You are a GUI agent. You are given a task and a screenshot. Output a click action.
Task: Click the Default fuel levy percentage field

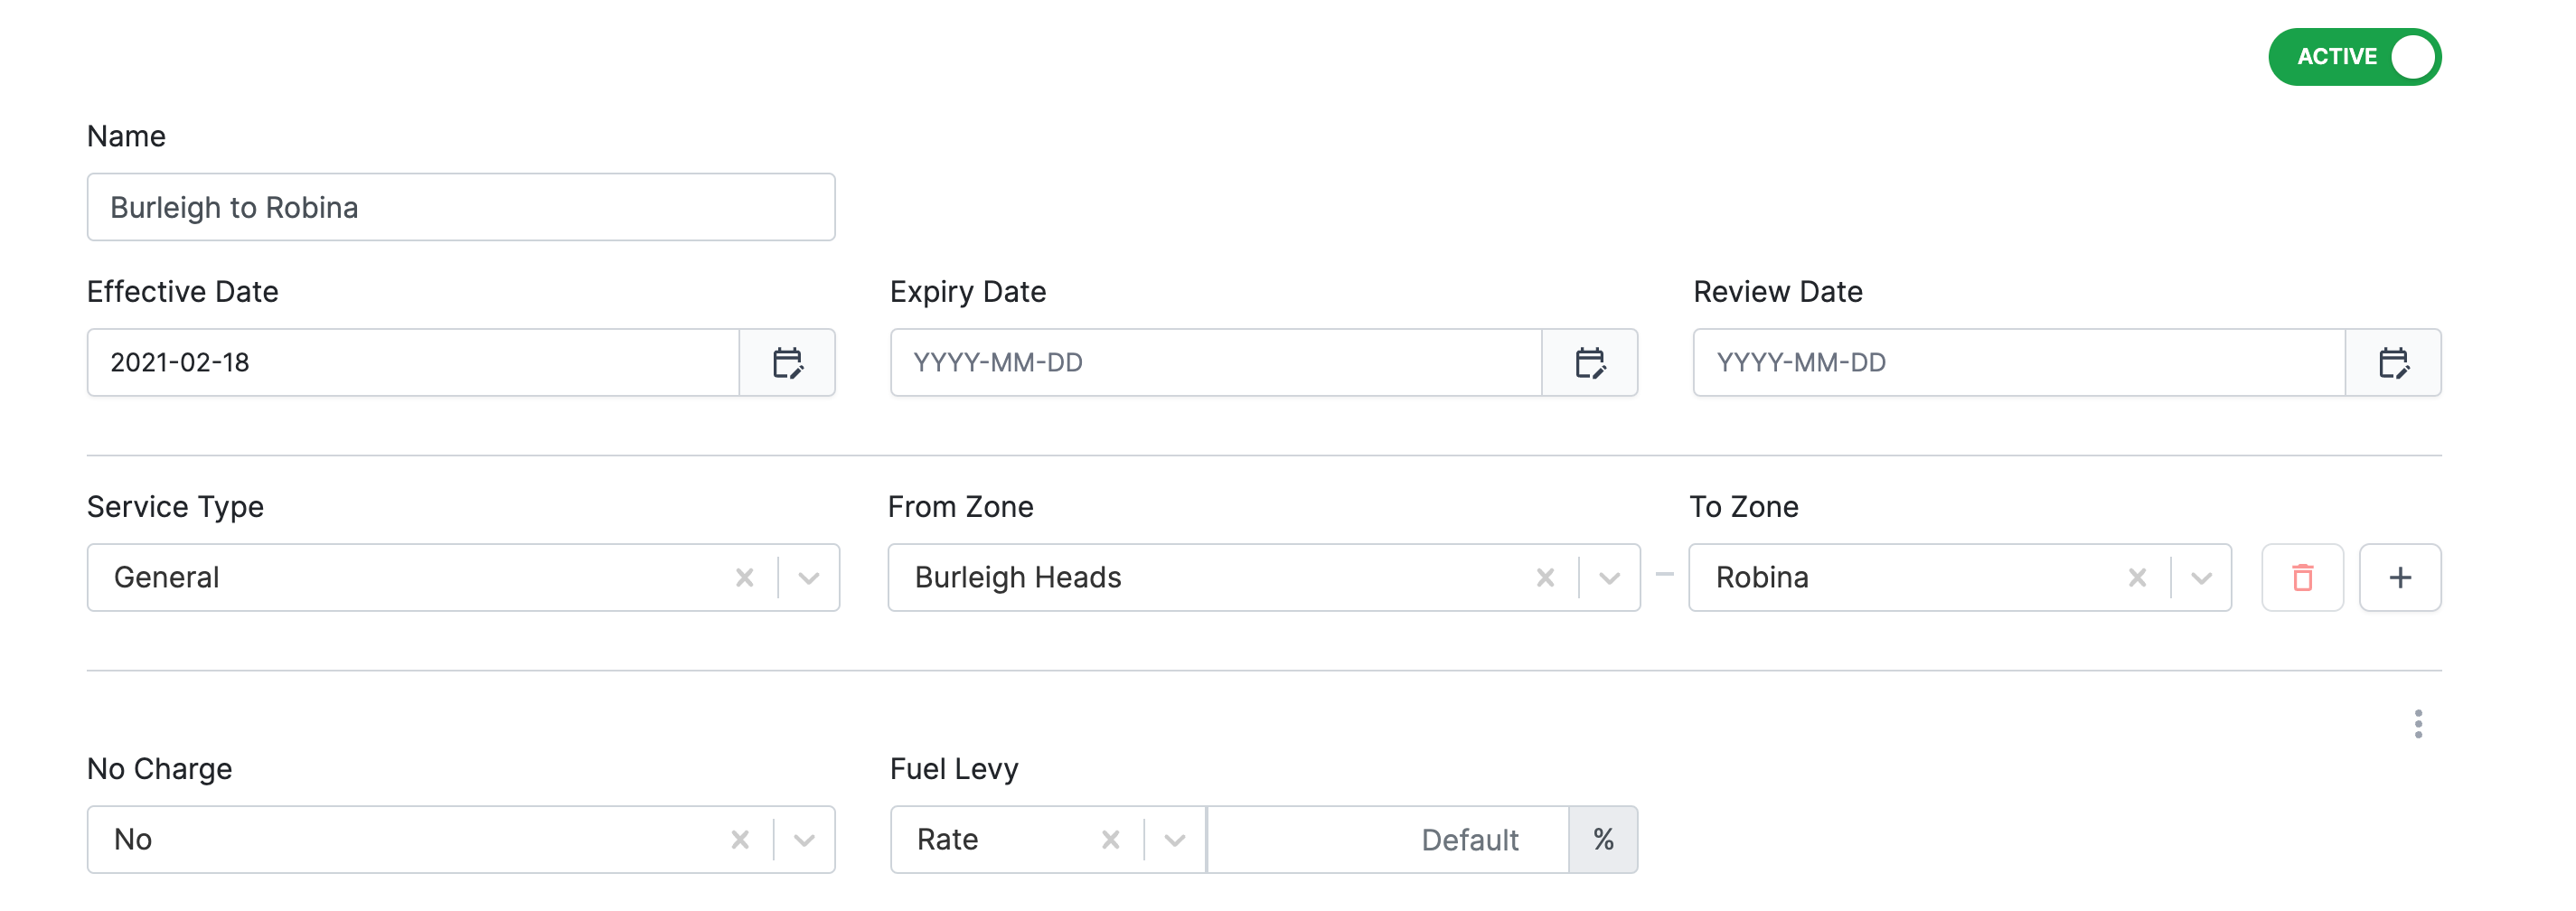tap(1390, 839)
